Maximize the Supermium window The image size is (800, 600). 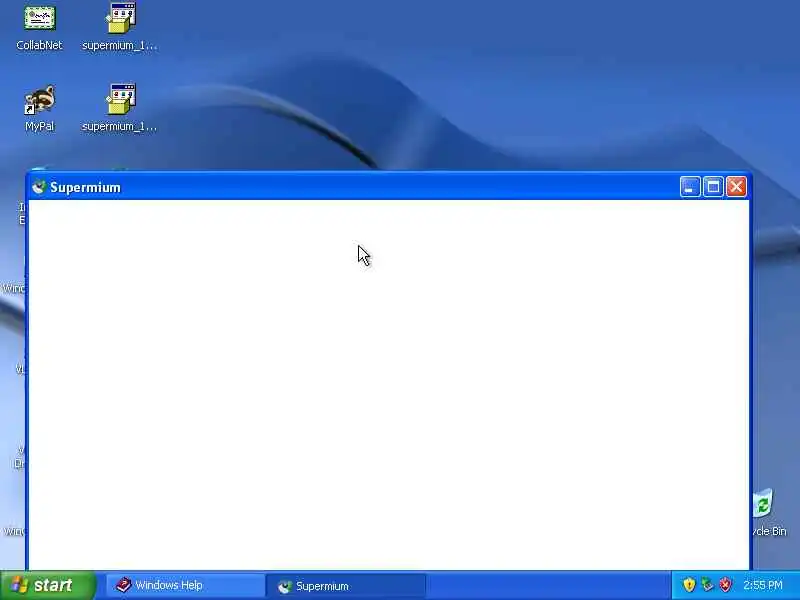point(713,187)
